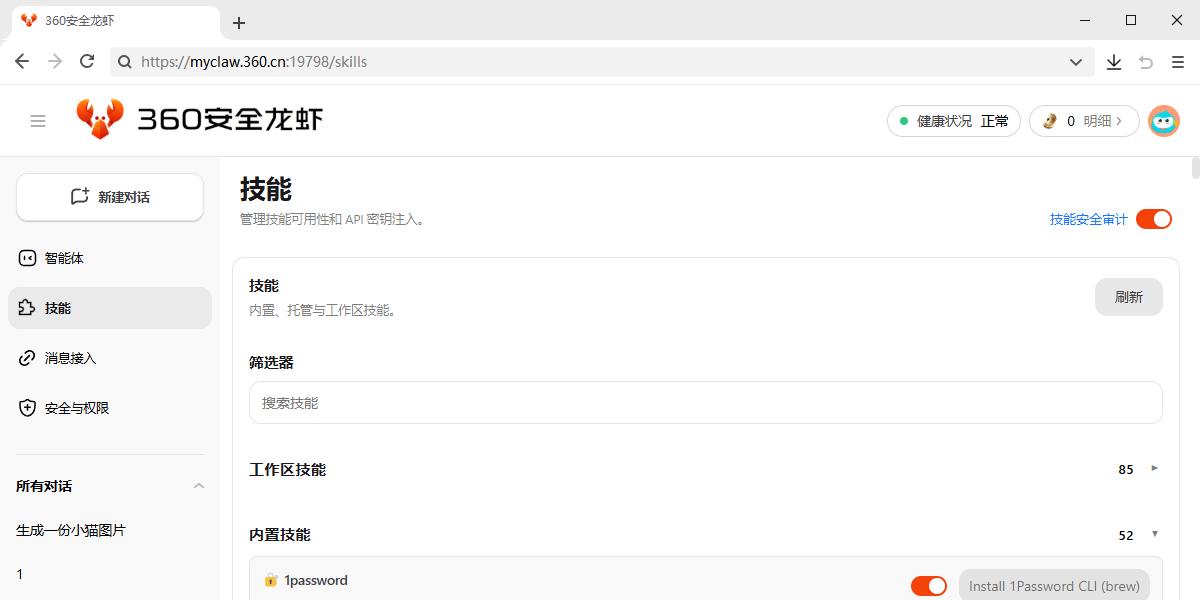
Task: Open 智能体 in the sidebar
Action: [x=64, y=258]
